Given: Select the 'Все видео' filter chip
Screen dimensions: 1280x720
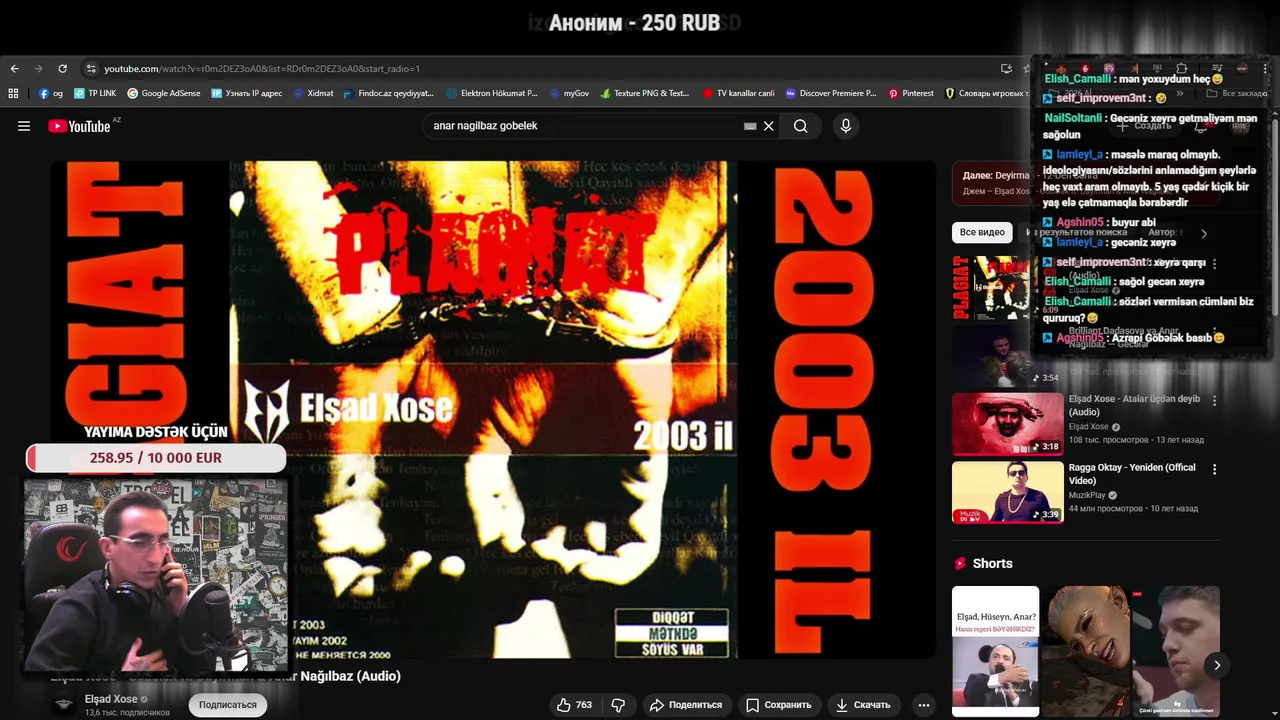Looking at the screenshot, I should (982, 232).
